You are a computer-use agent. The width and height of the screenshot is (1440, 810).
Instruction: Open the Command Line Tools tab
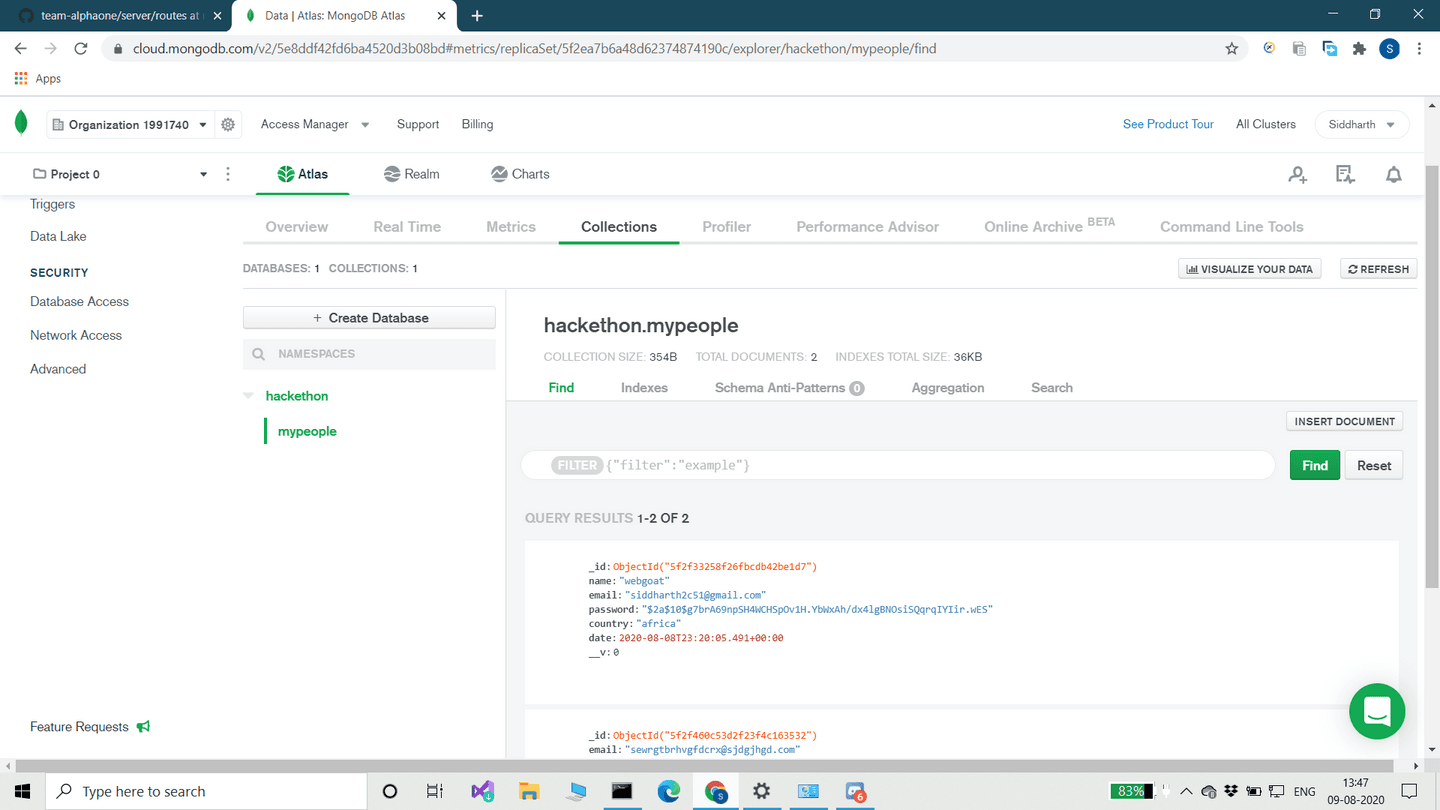(x=1232, y=227)
